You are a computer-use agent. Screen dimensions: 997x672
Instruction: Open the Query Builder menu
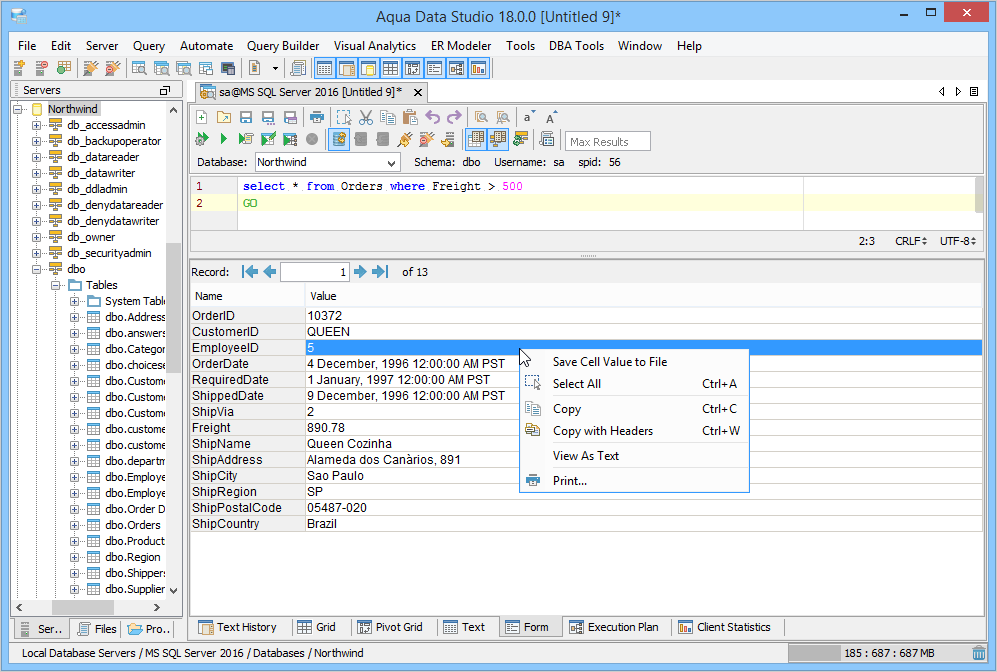(x=283, y=46)
